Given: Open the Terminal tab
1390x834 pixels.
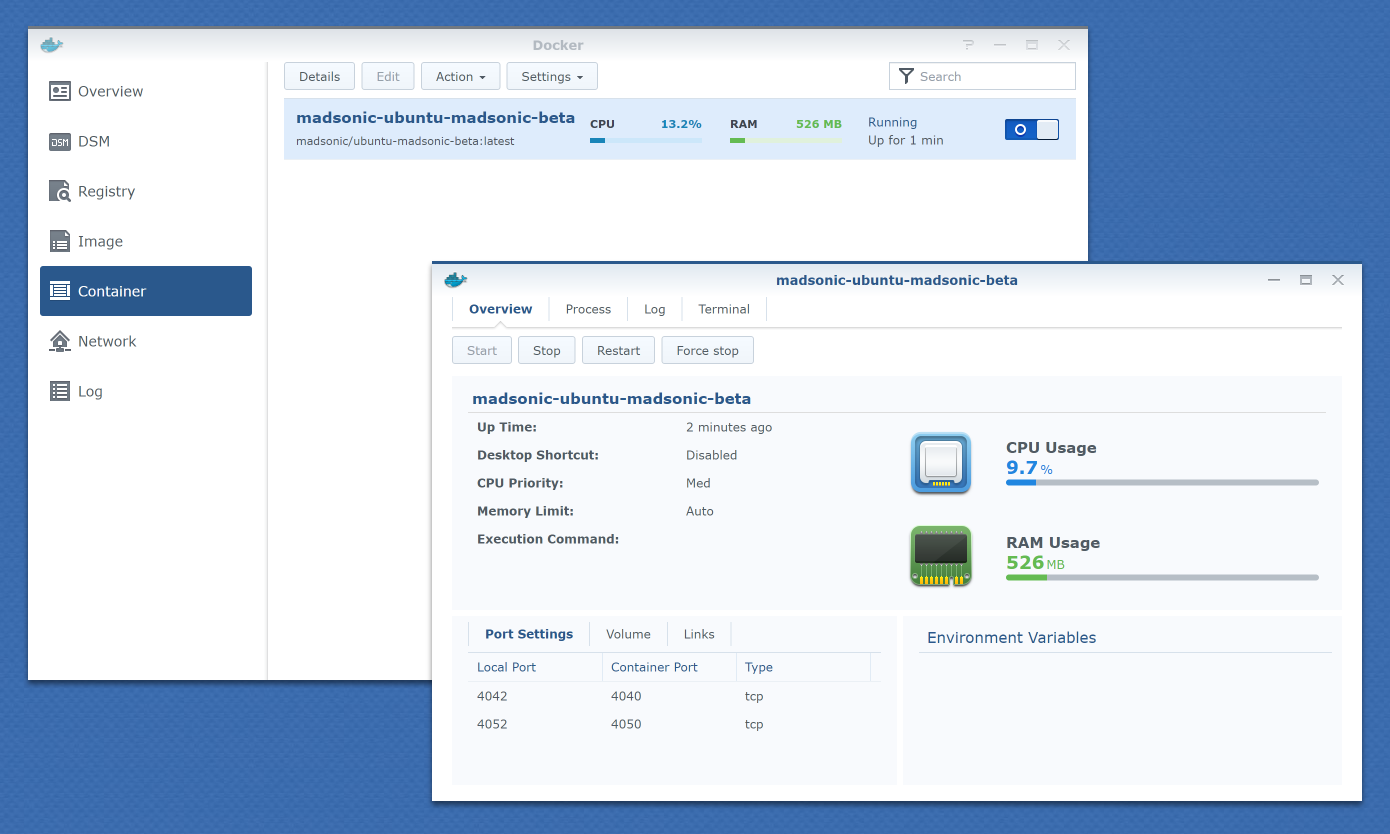Looking at the screenshot, I should click(x=724, y=309).
